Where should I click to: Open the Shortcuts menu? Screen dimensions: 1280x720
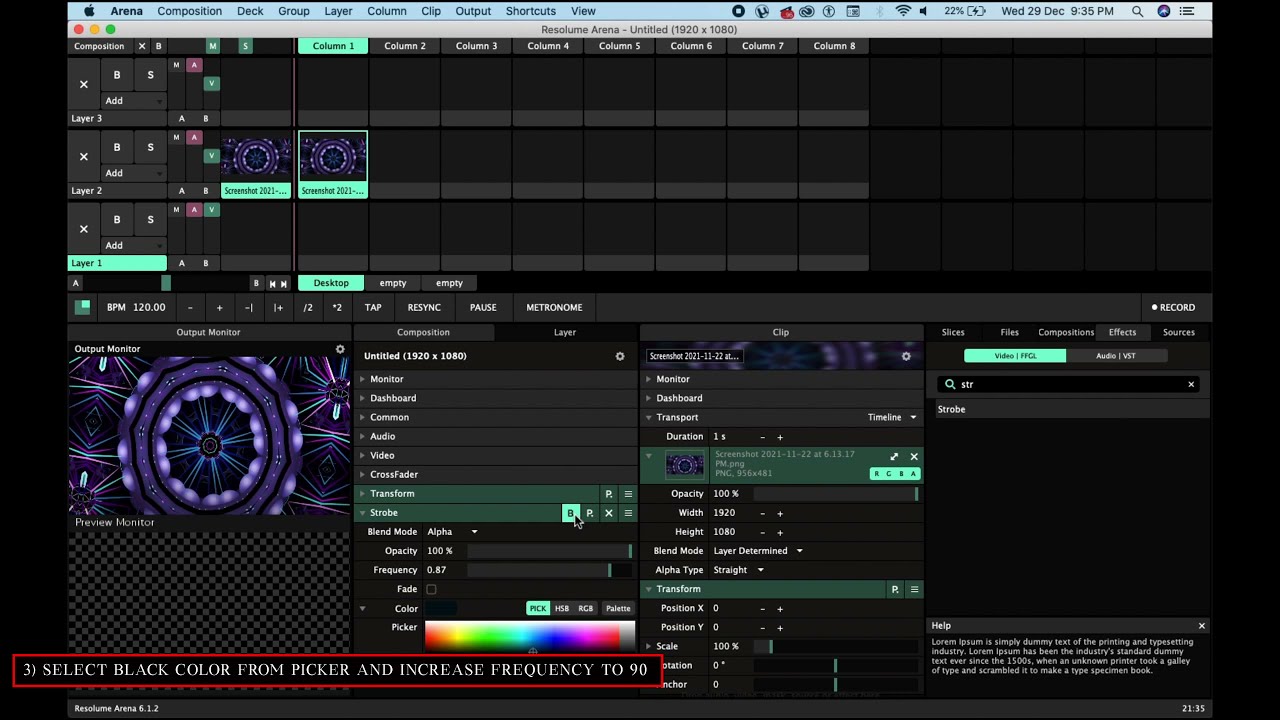click(x=531, y=11)
